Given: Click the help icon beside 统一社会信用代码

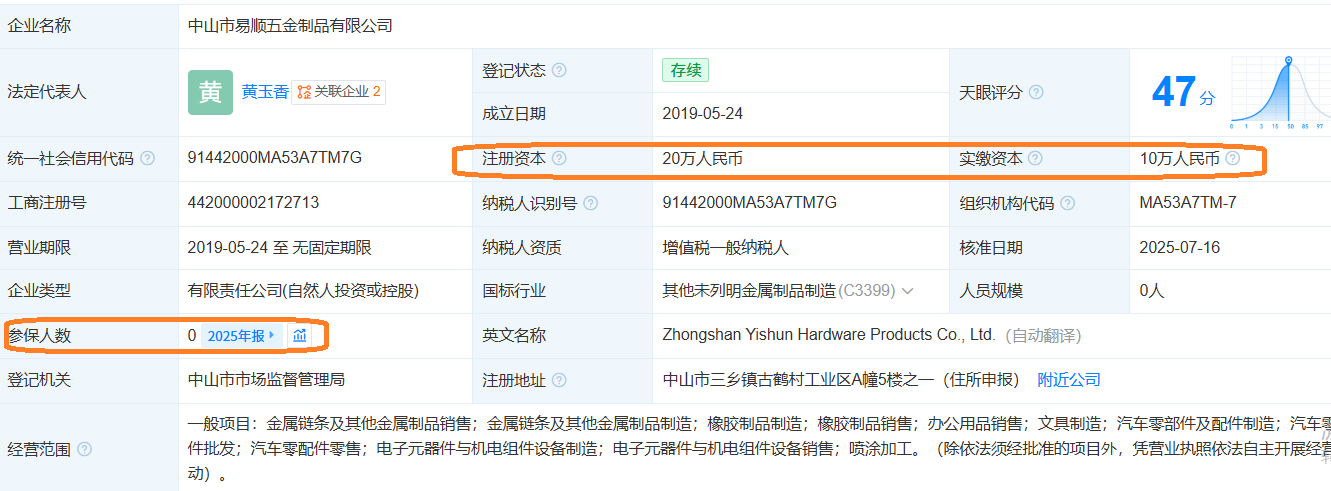Looking at the screenshot, I should 148,158.
